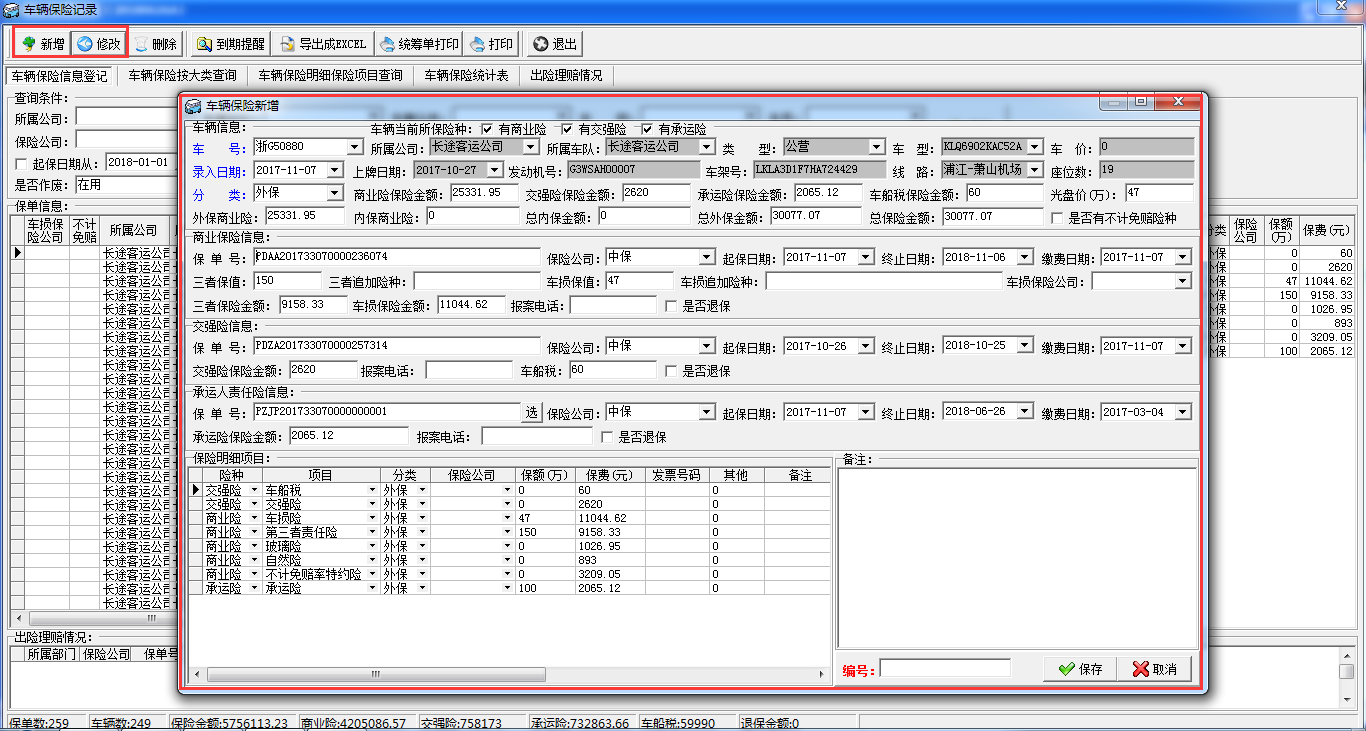The image size is (1366, 731).
Task: Open the 车辆保险统计表 tab
Action: pyautogui.click(x=467, y=76)
